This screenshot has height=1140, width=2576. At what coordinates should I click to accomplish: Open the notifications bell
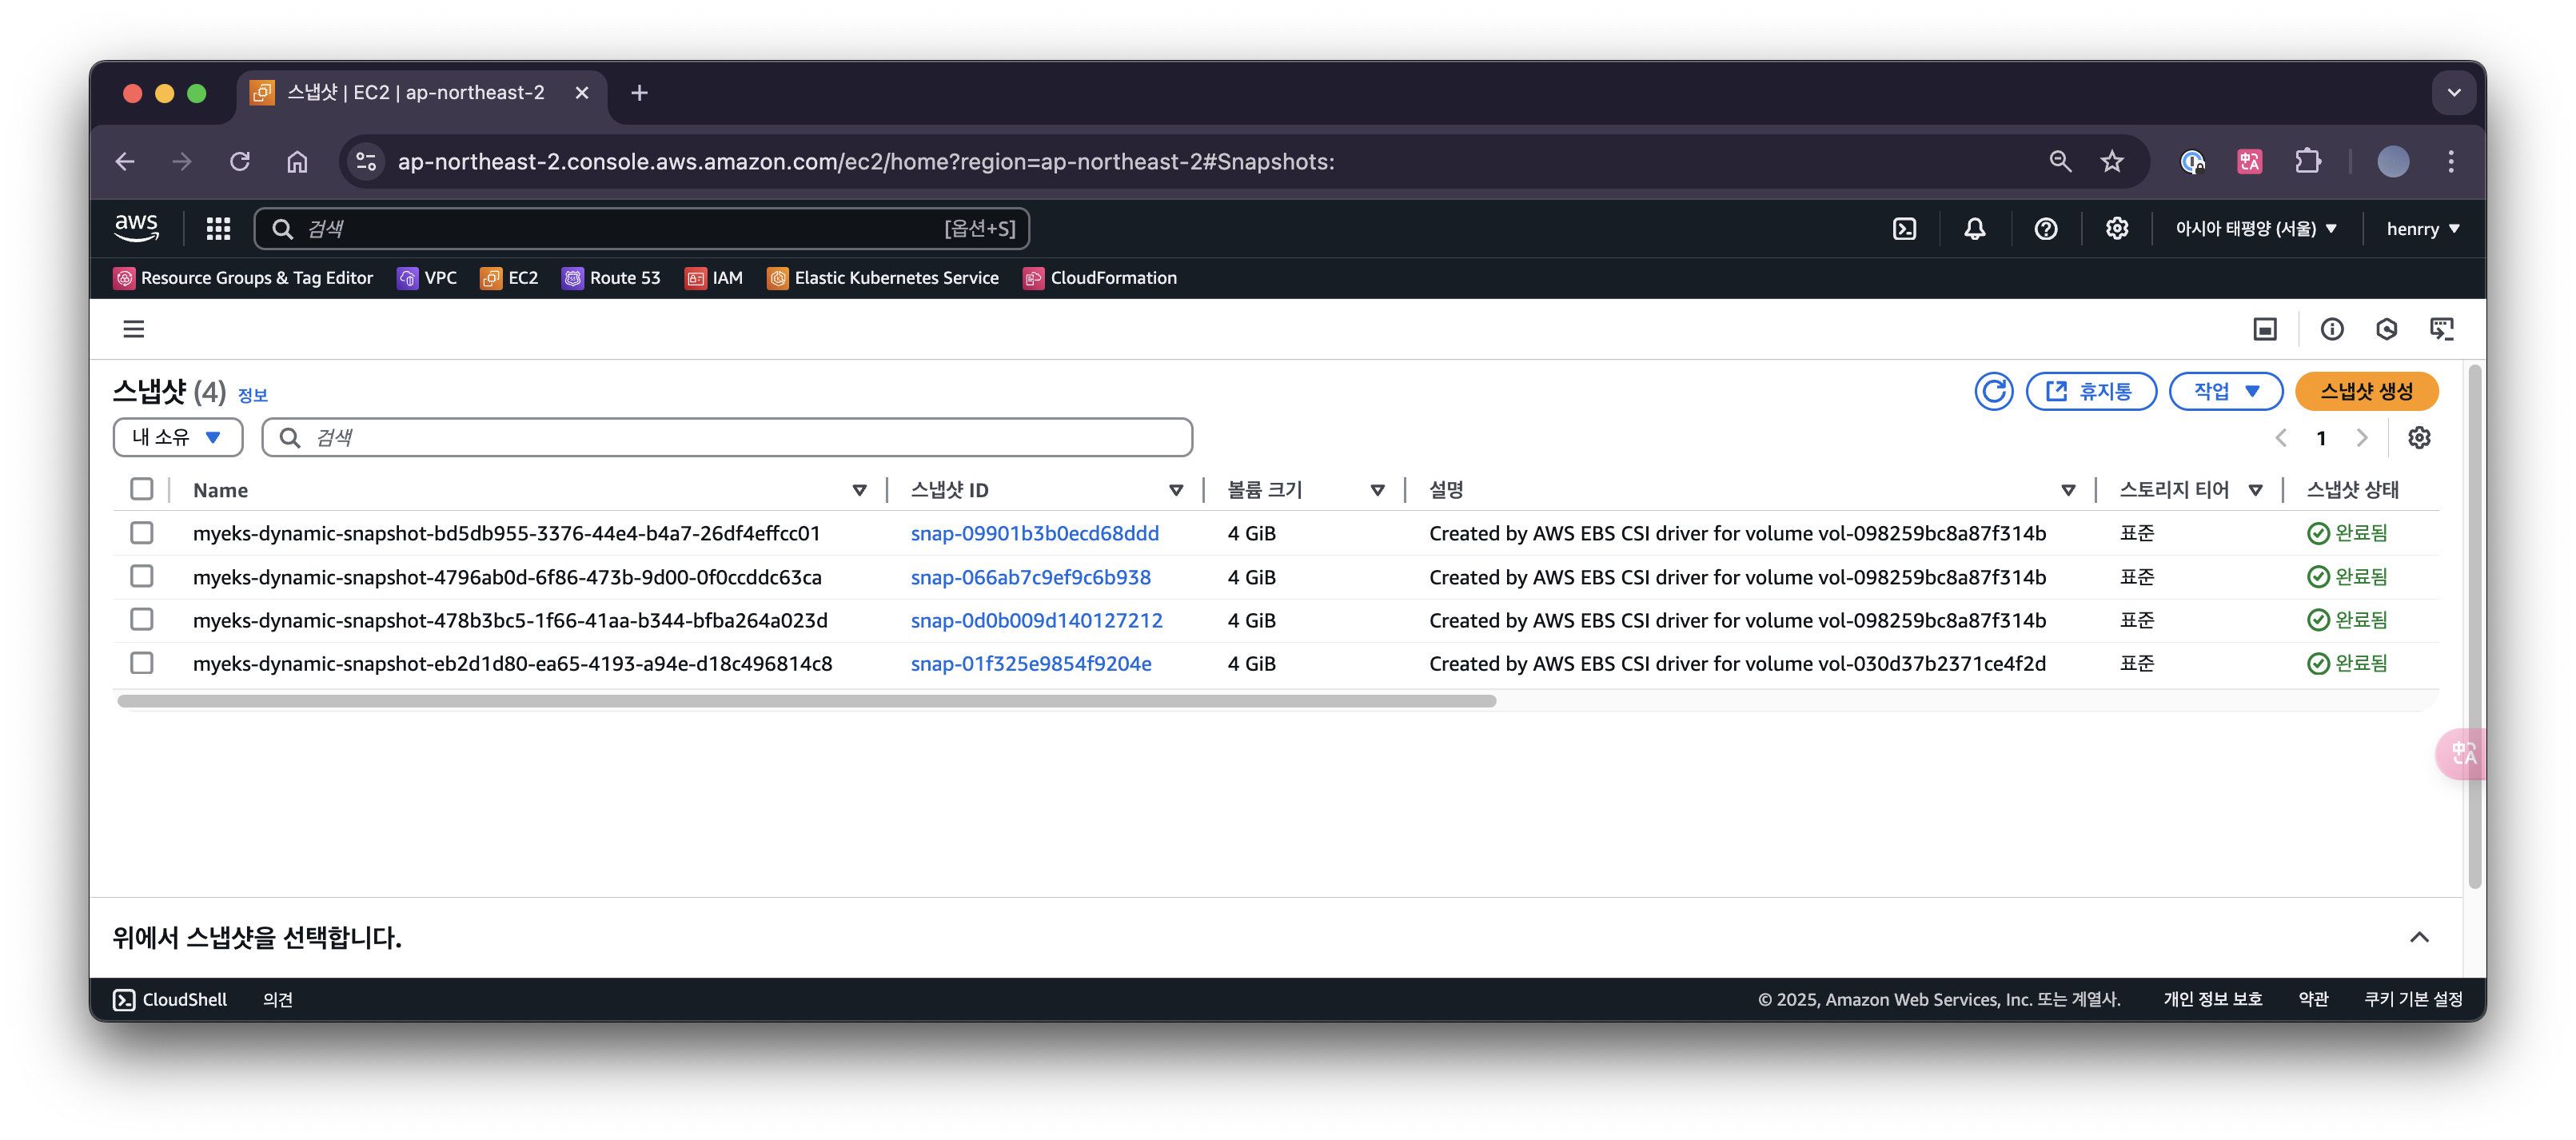pyautogui.click(x=1974, y=229)
